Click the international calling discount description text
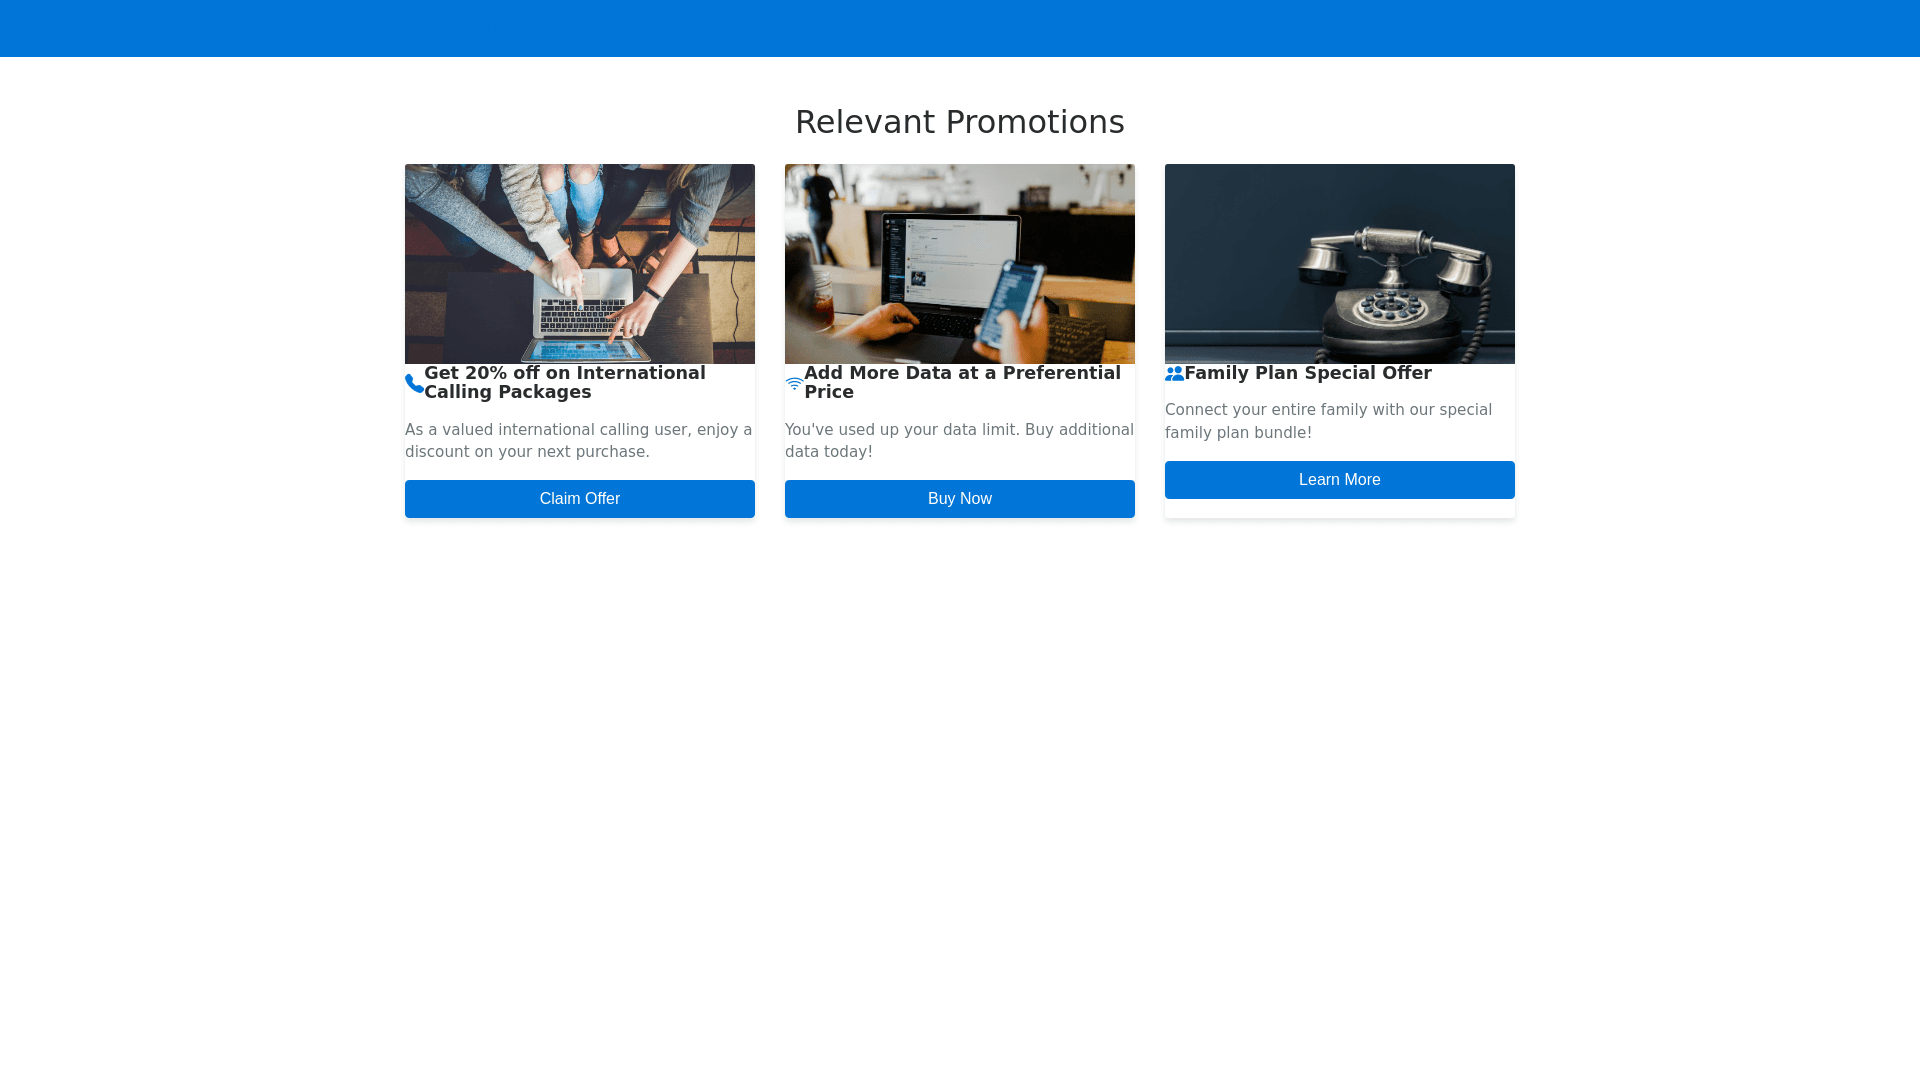1920x1080 pixels. (578, 441)
